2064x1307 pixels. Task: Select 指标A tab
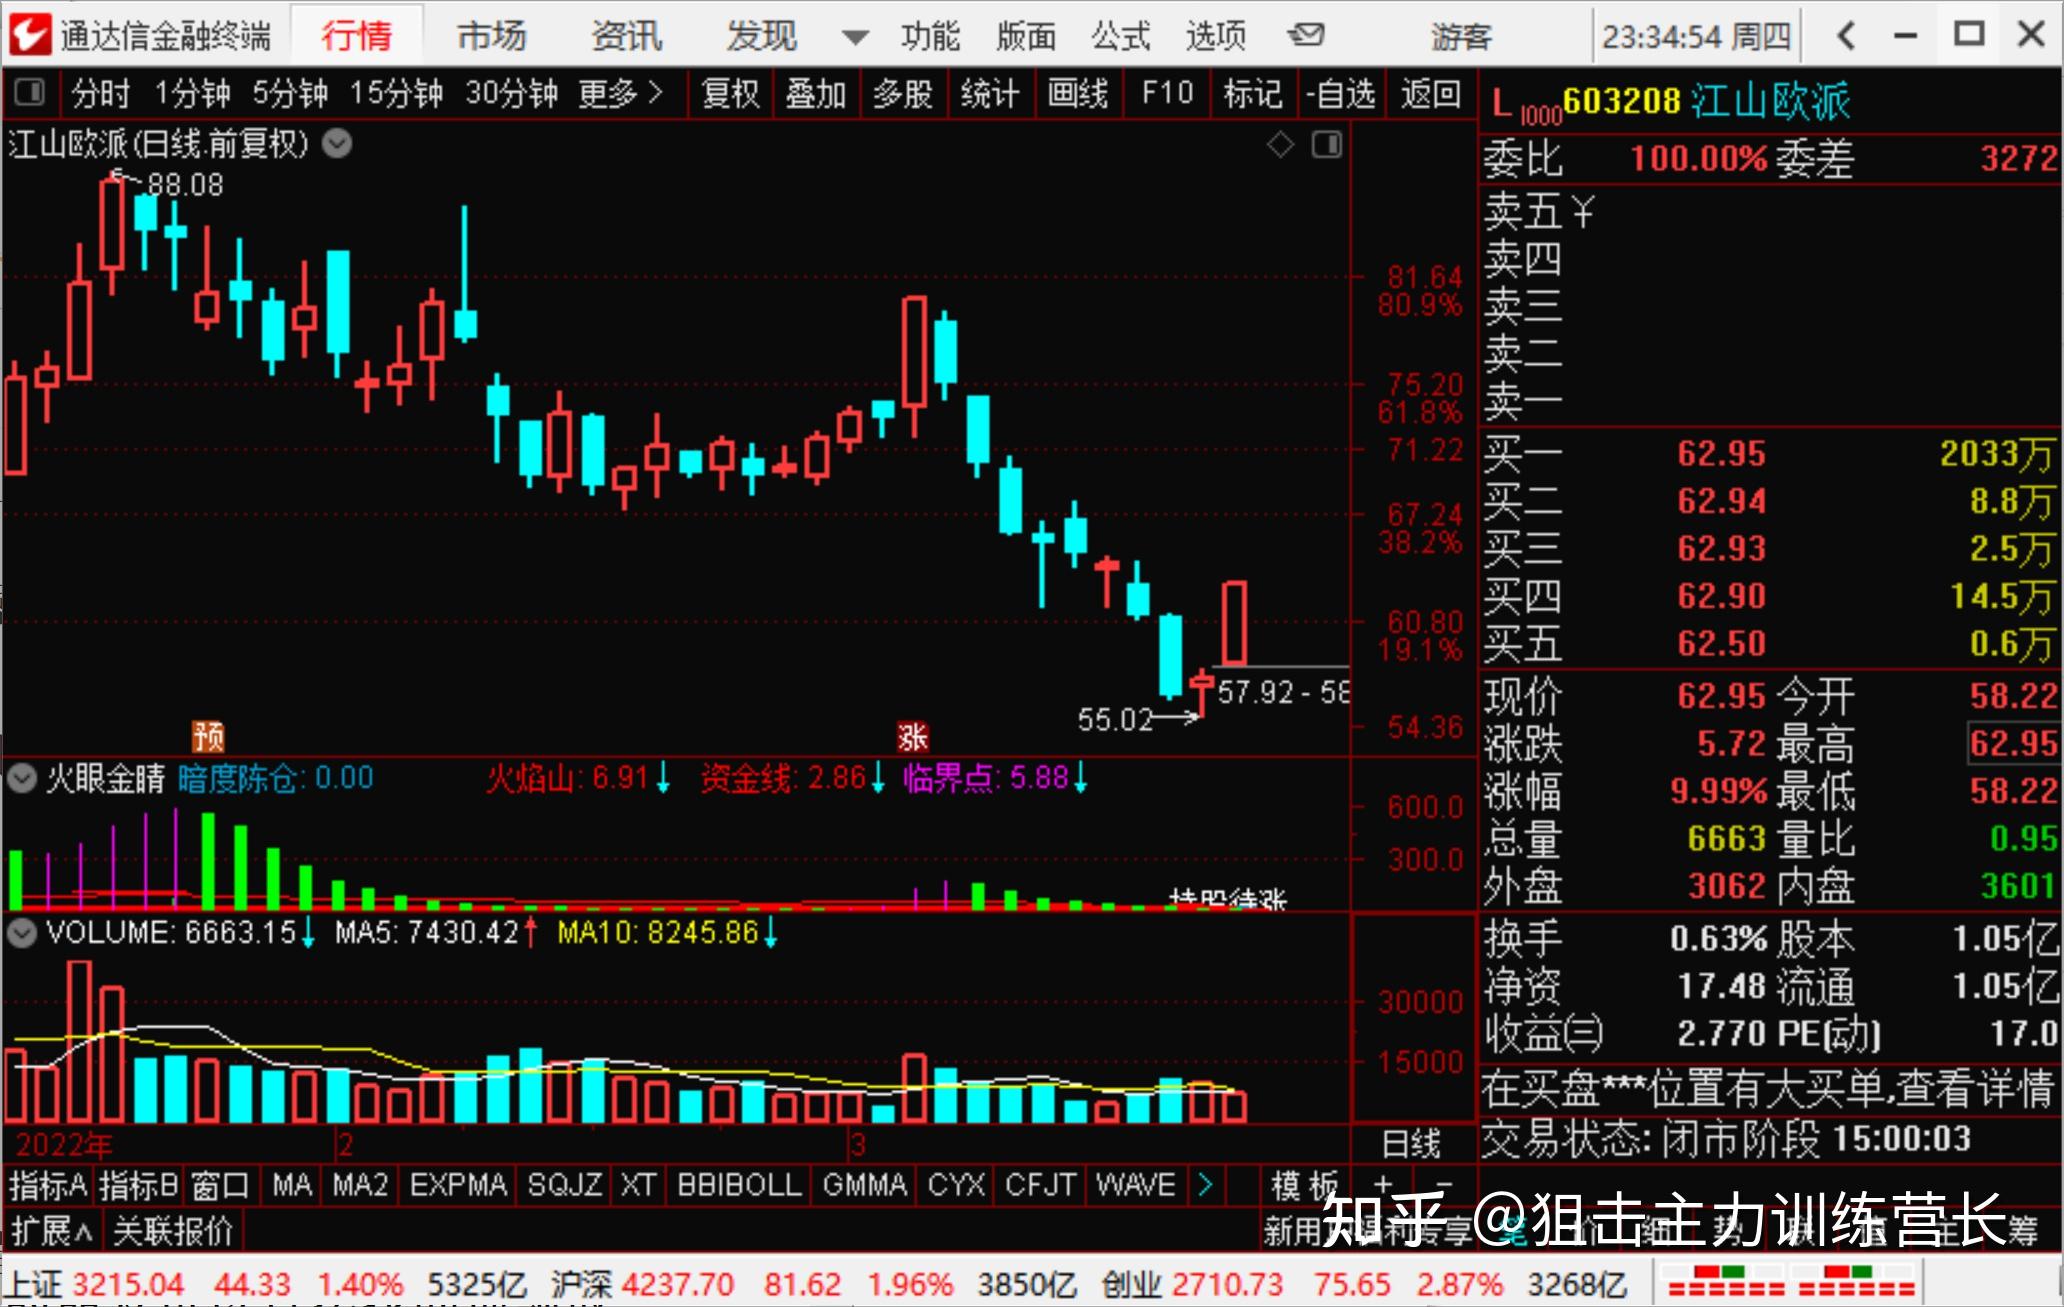(x=48, y=1185)
